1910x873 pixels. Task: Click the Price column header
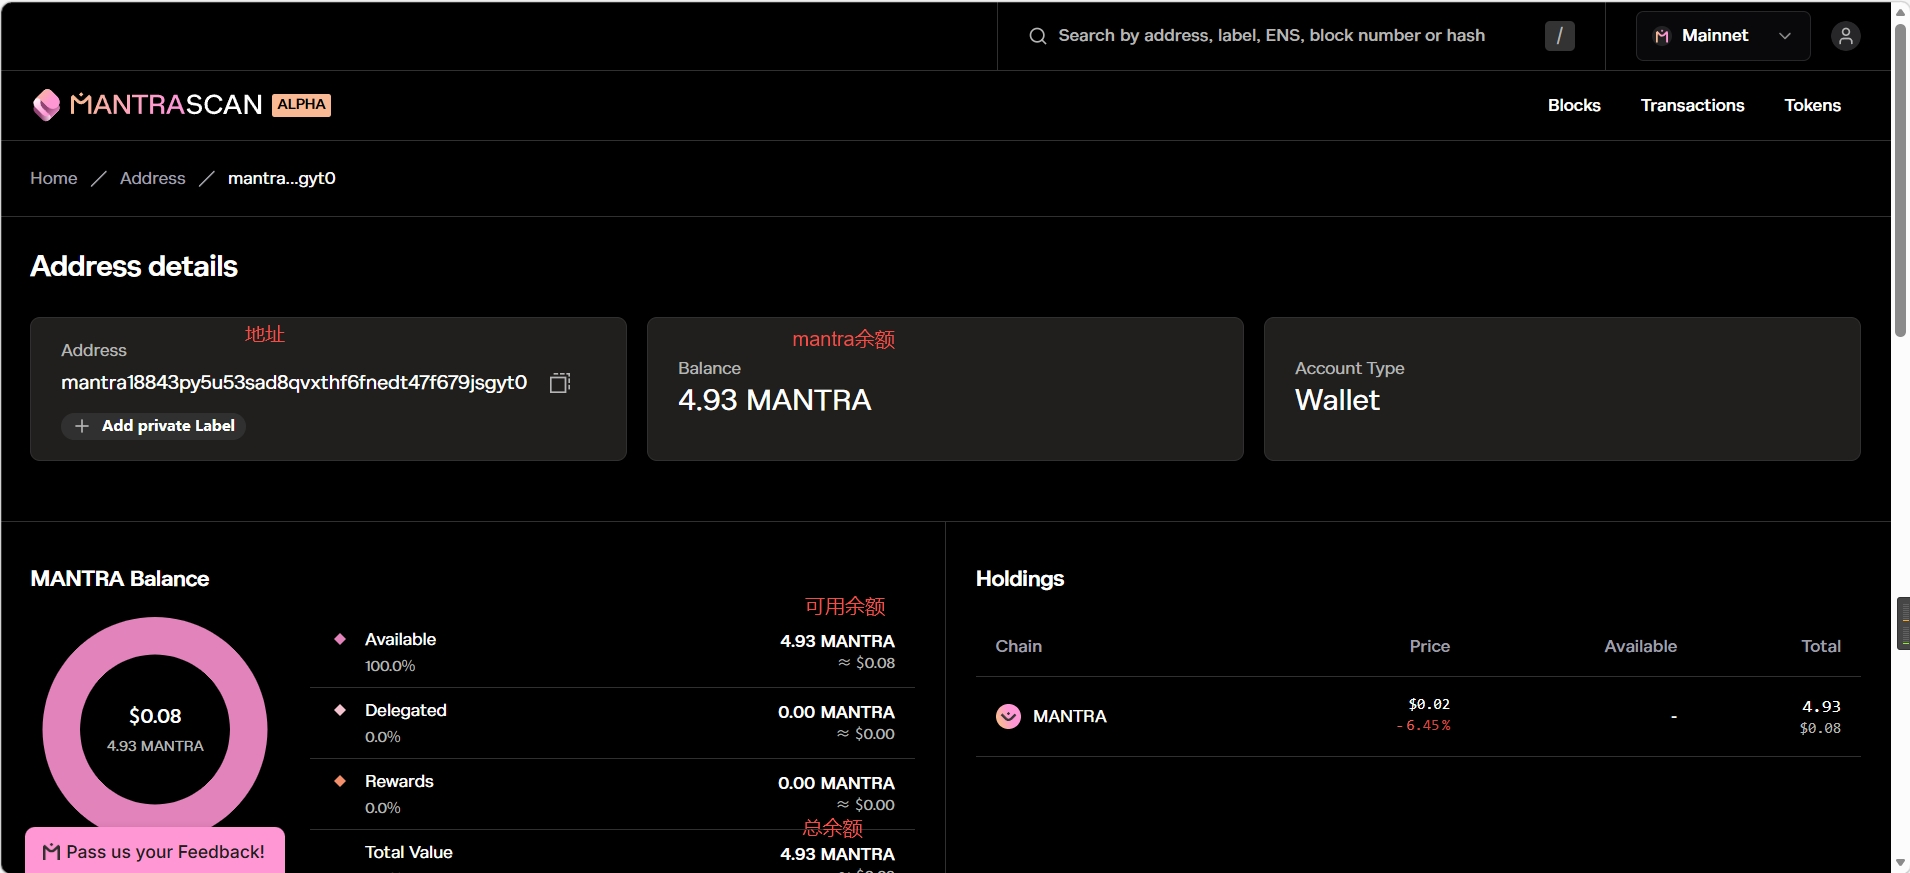point(1429,646)
